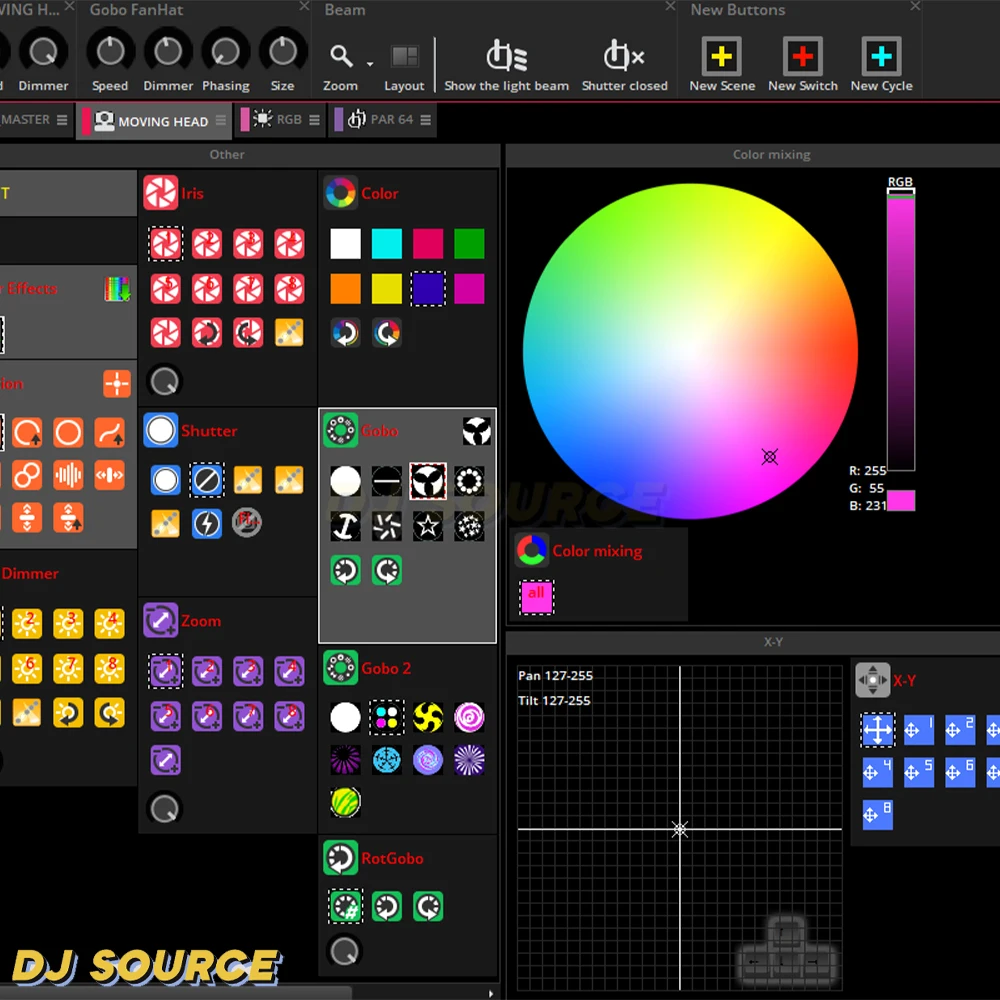Toggle Shutter closed in the Beam toolbar

click(x=624, y=57)
